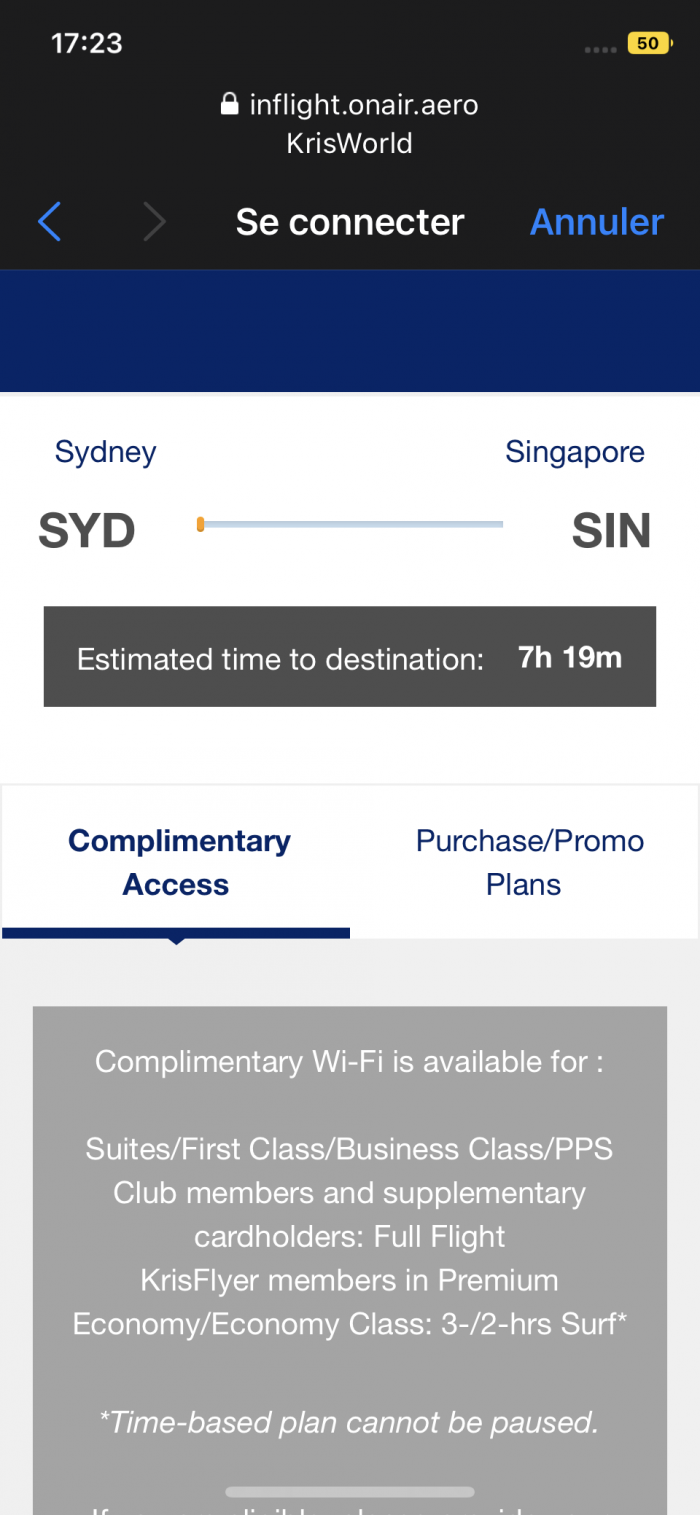Tap the signal dots in the status bar
700x1515 pixels.
click(x=600, y=48)
